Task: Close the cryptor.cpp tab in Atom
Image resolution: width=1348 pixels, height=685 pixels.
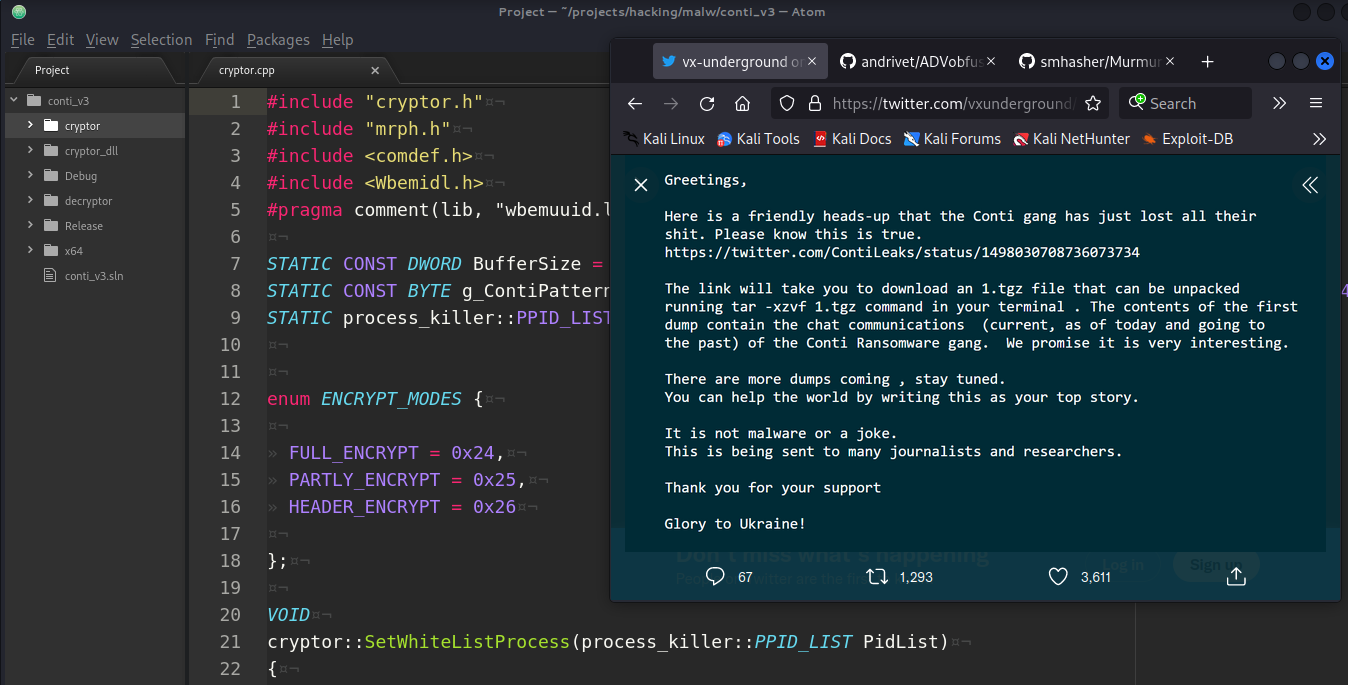Action: [375, 70]
